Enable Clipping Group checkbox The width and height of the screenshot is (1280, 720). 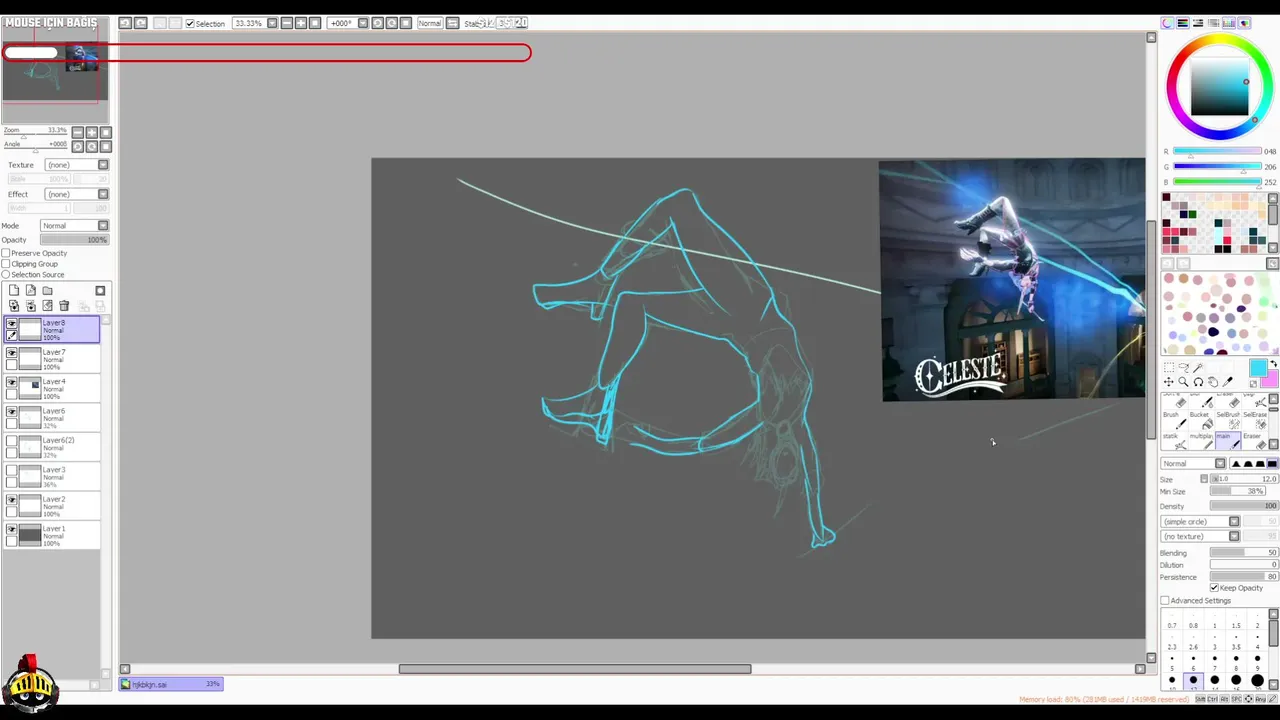(x=6, y=264)
